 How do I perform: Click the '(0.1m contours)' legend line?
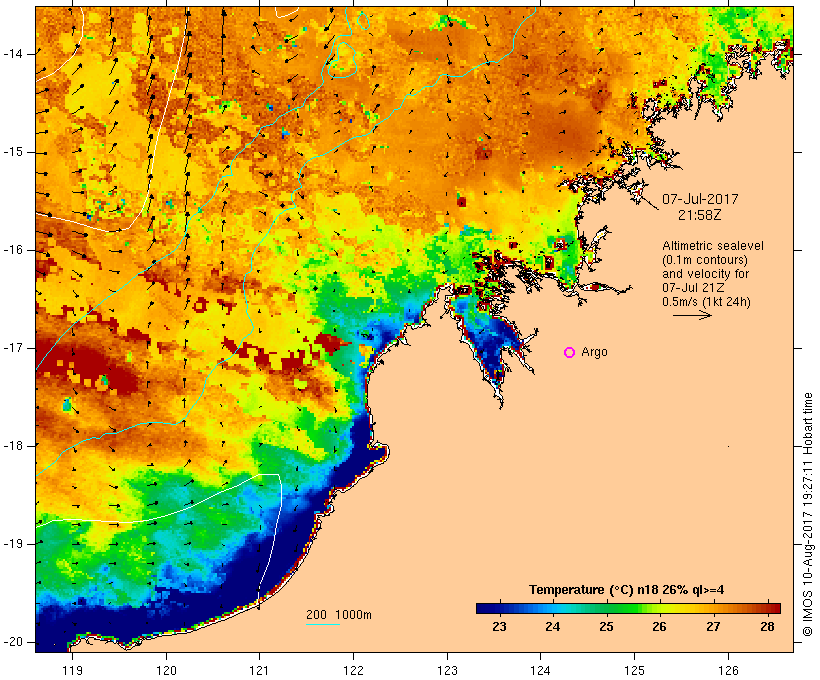click(x=705, y=260)
